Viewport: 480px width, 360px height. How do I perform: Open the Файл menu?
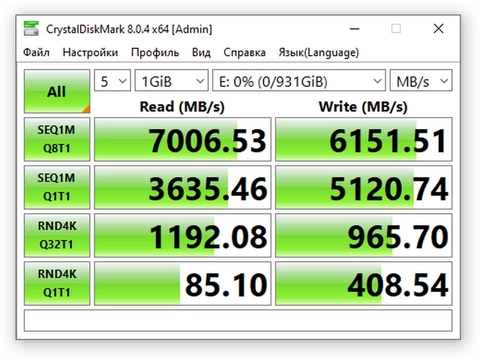36,52
